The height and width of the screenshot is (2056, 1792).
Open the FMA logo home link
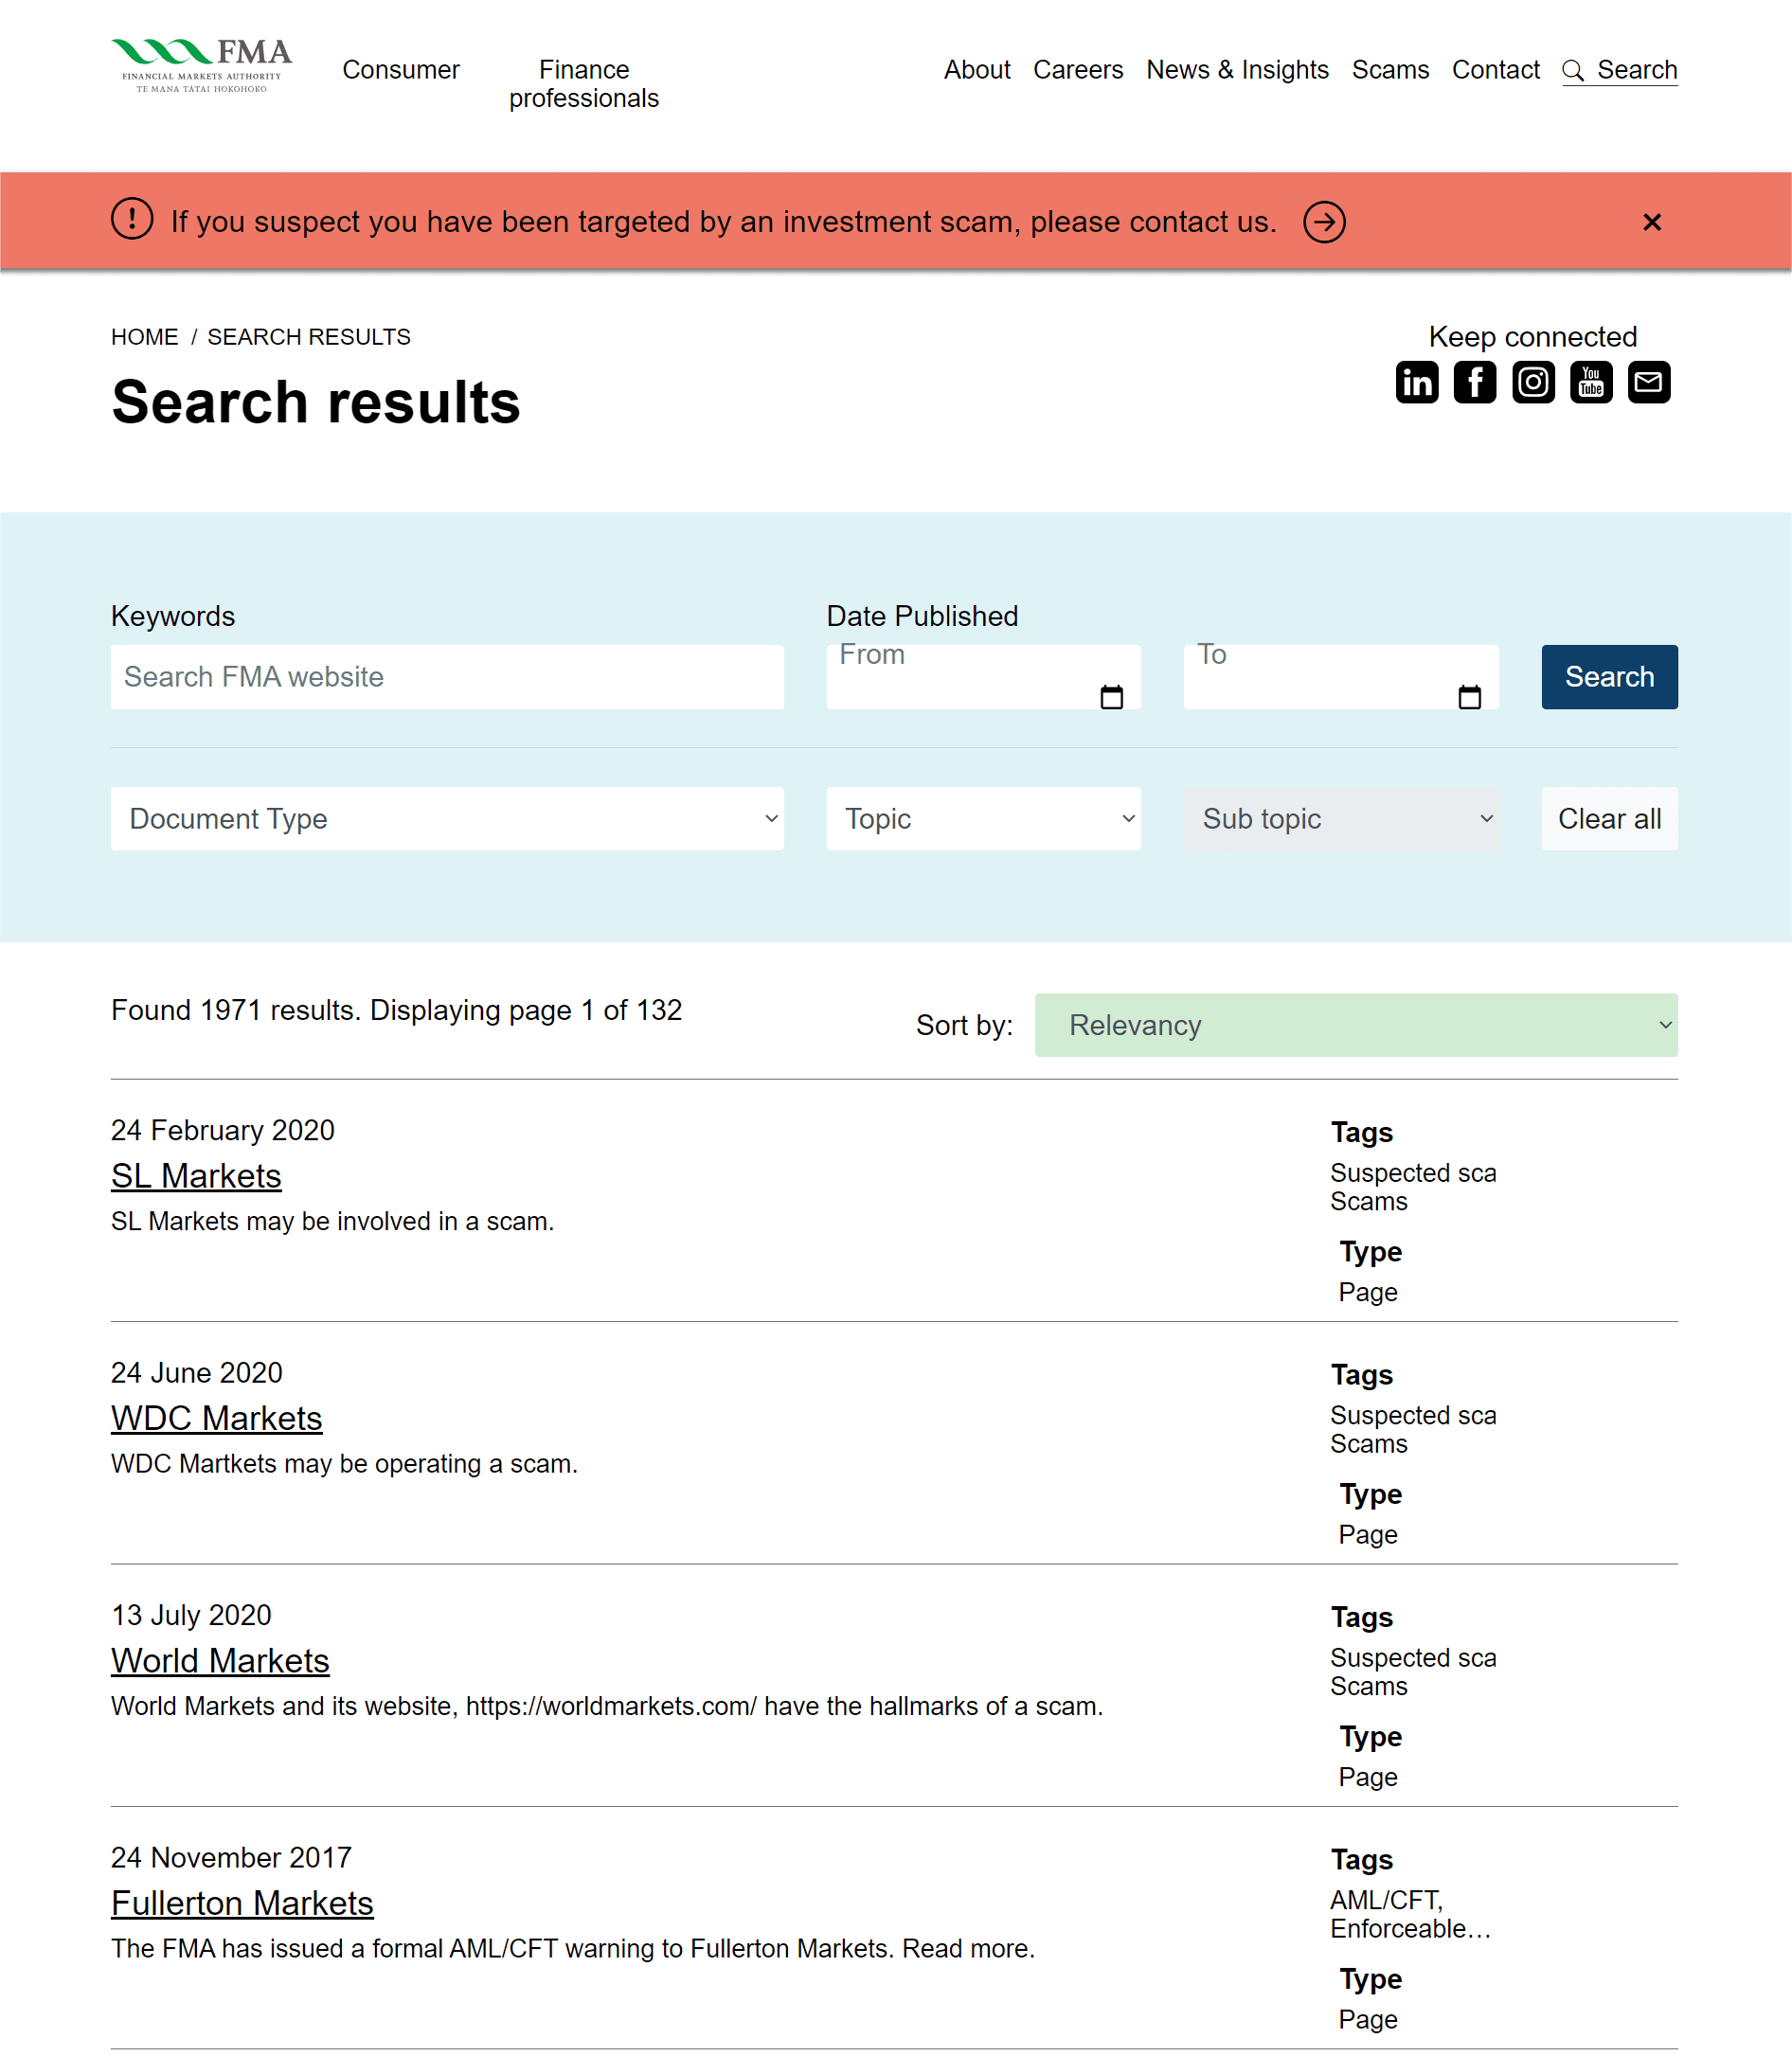click(201, 66)
